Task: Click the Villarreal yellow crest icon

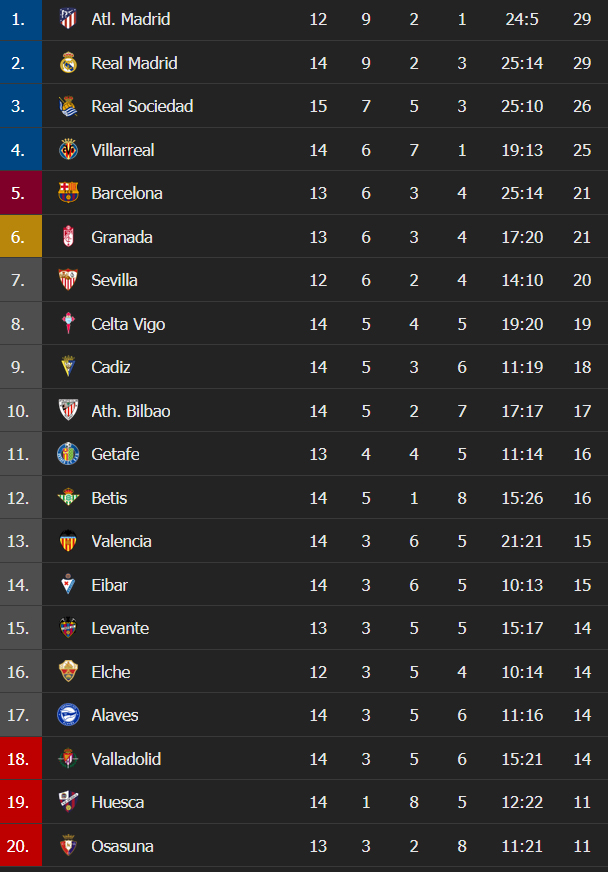Action: pos(68,150)
